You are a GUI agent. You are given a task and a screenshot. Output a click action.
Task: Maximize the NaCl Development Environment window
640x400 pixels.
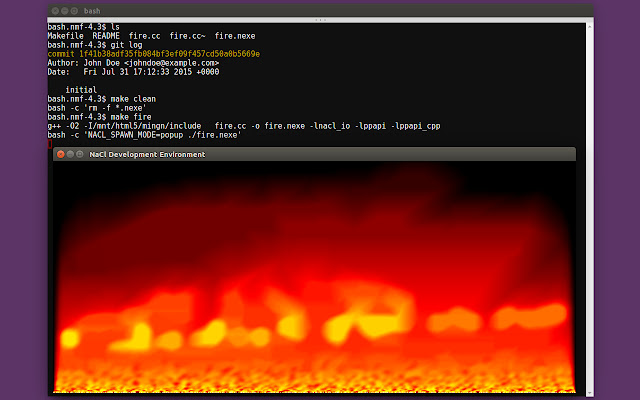click(x=80, y=154)
